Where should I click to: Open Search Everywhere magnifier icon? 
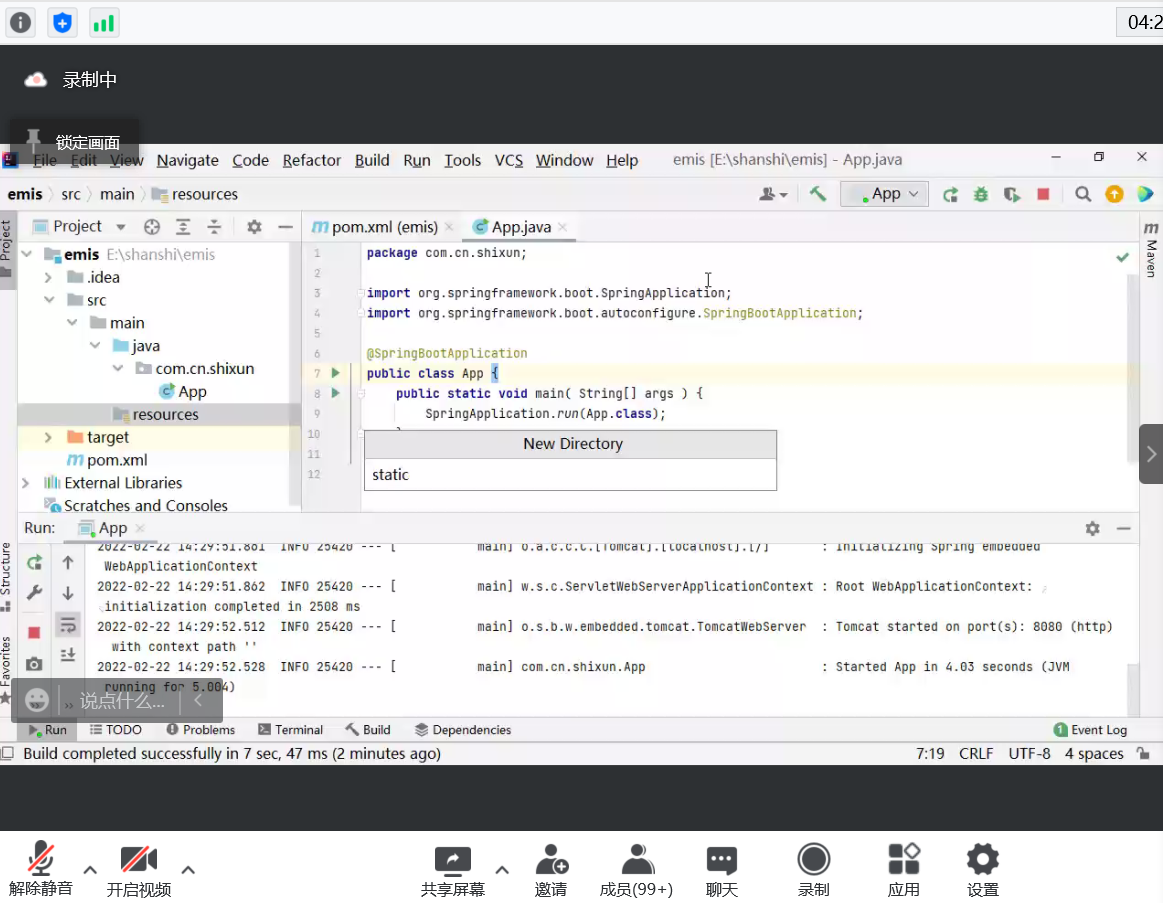(x=1083, y=194)
